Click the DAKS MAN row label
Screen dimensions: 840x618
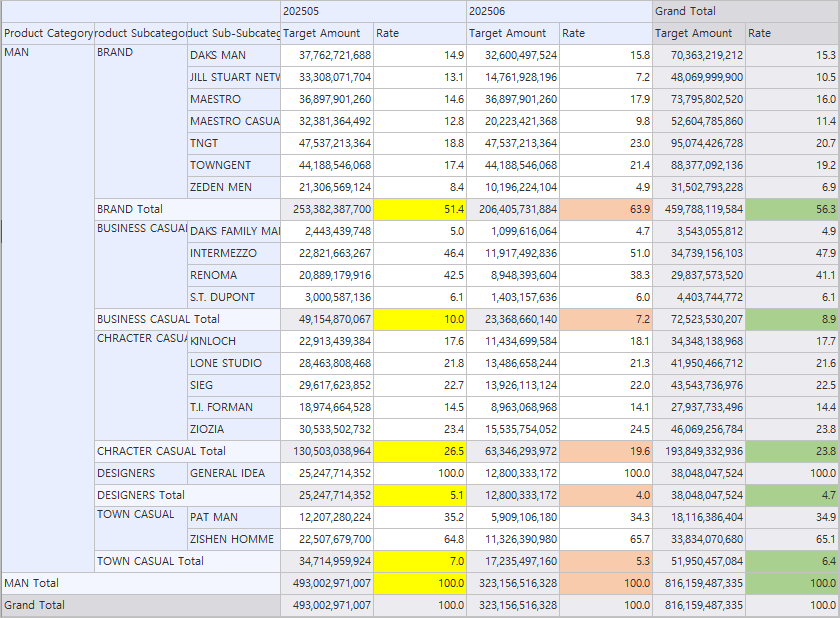coord(234,55)
